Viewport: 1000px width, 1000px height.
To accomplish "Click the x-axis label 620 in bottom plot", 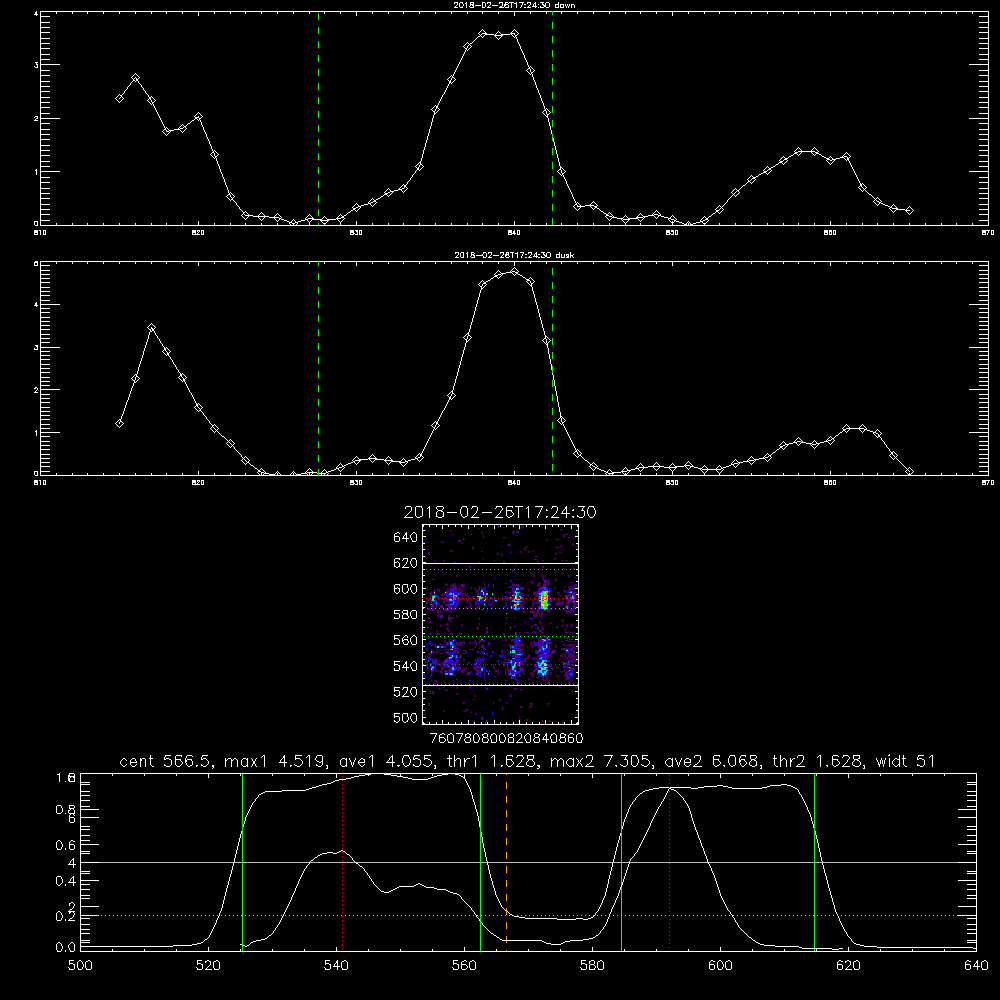I will [x=849, y=965].
